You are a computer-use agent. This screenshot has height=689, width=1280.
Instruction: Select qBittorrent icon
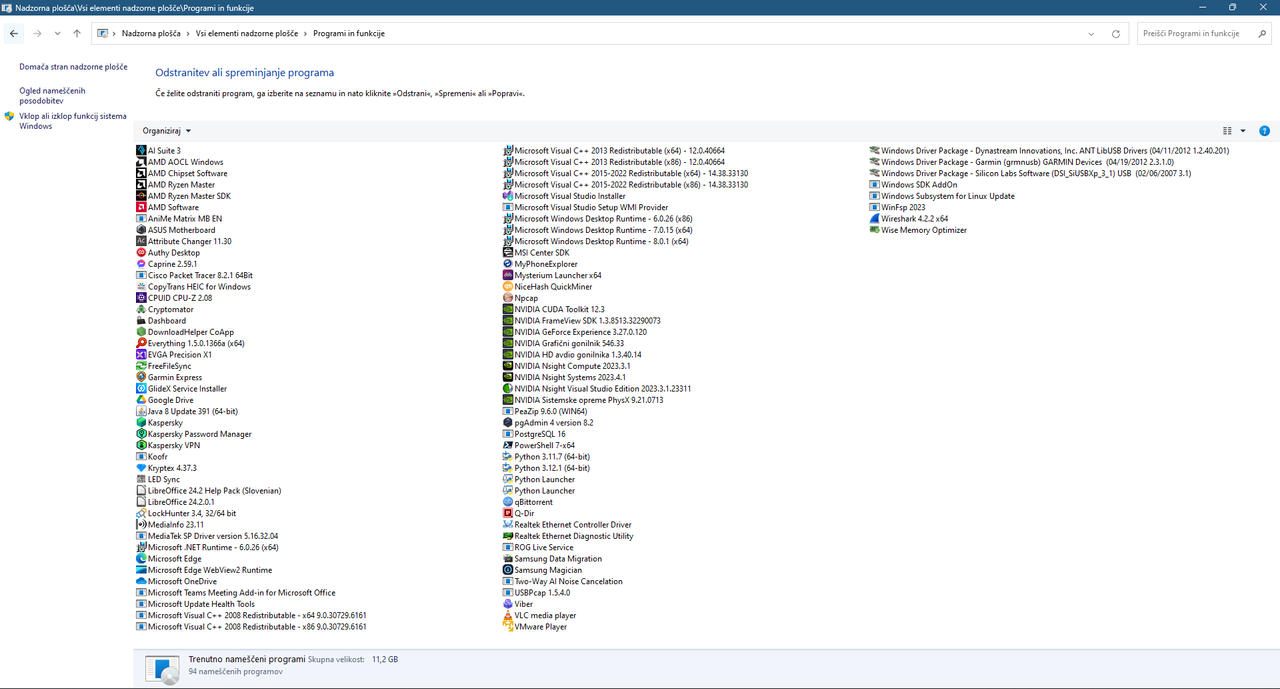tap(507, 502)
